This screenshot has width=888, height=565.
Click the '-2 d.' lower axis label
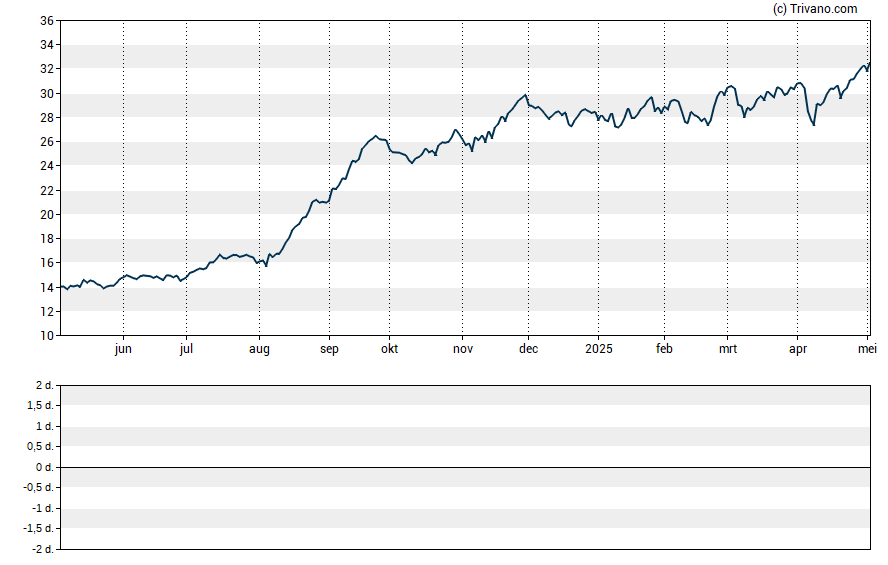42,549
